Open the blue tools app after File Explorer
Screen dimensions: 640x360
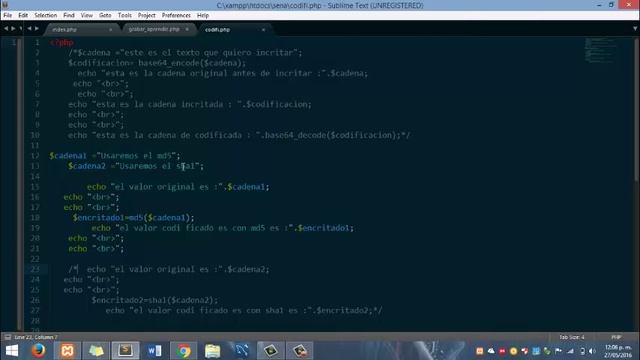(241, 351)
